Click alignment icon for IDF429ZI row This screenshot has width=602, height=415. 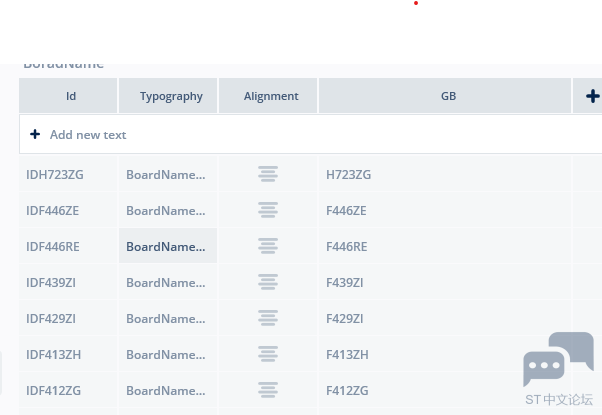click(267, 319)
